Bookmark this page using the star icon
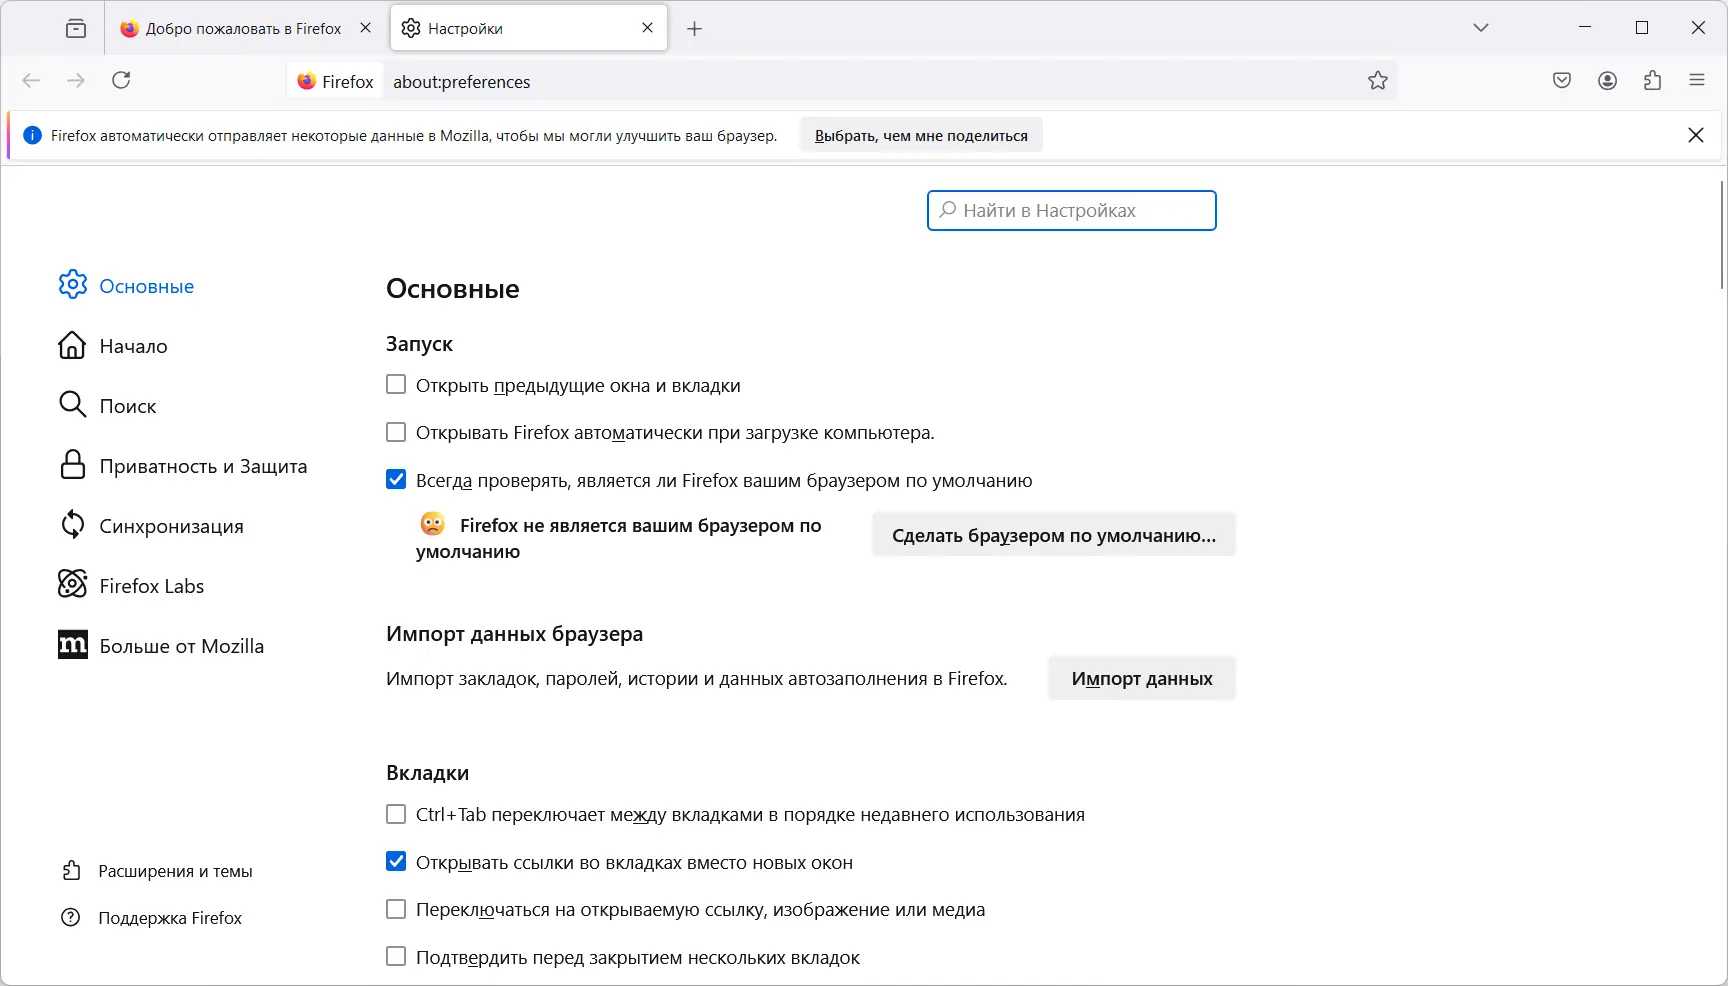The height and width of the screenshot is (986, 1728). click(x=1377, y=80)
